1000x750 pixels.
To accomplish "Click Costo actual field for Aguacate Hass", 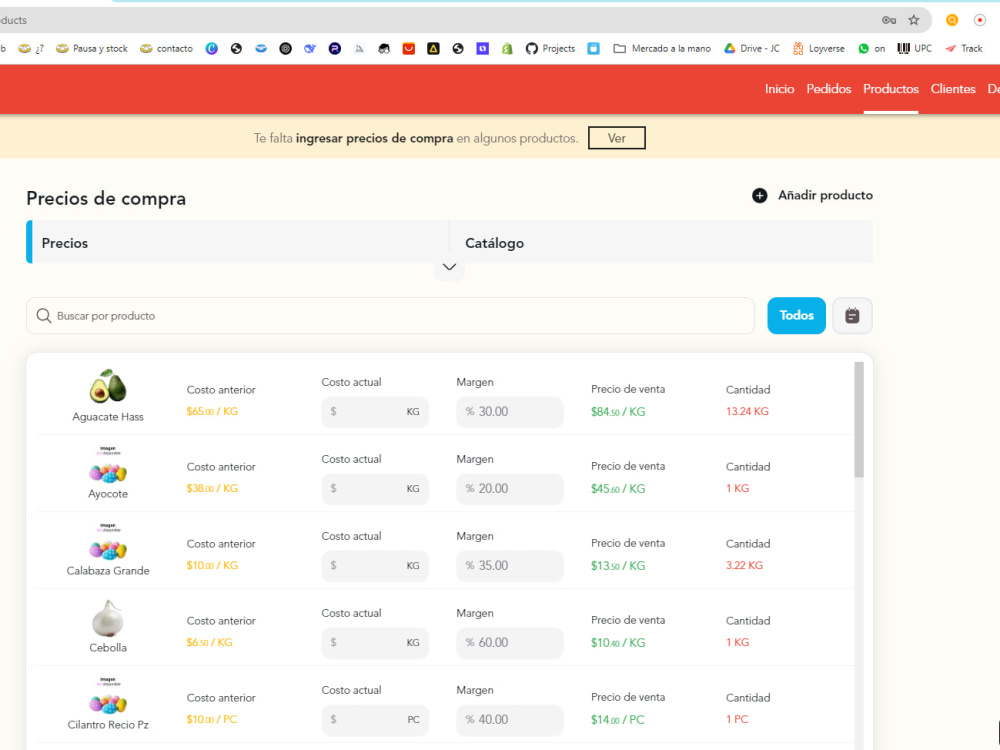I will click(x=375, y=412).
